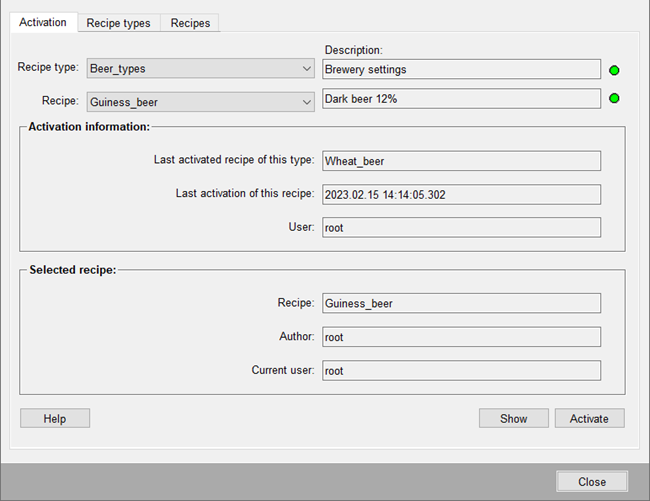Screen dimensions: 650x501
Task: Activate the selected recipe
Action: pos(589,419)
